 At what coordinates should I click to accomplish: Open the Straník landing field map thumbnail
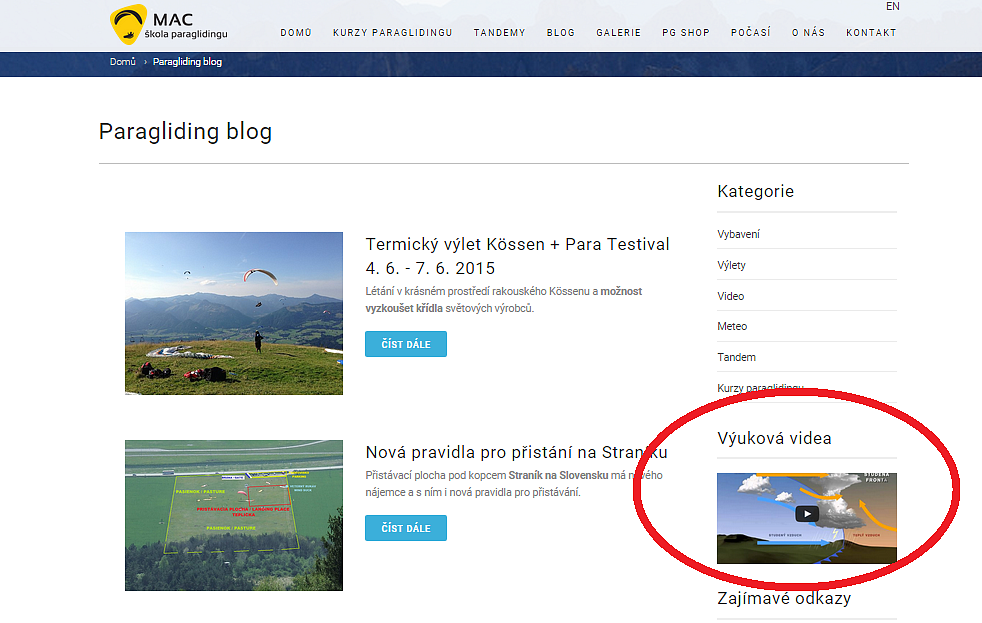pos(234,515)
